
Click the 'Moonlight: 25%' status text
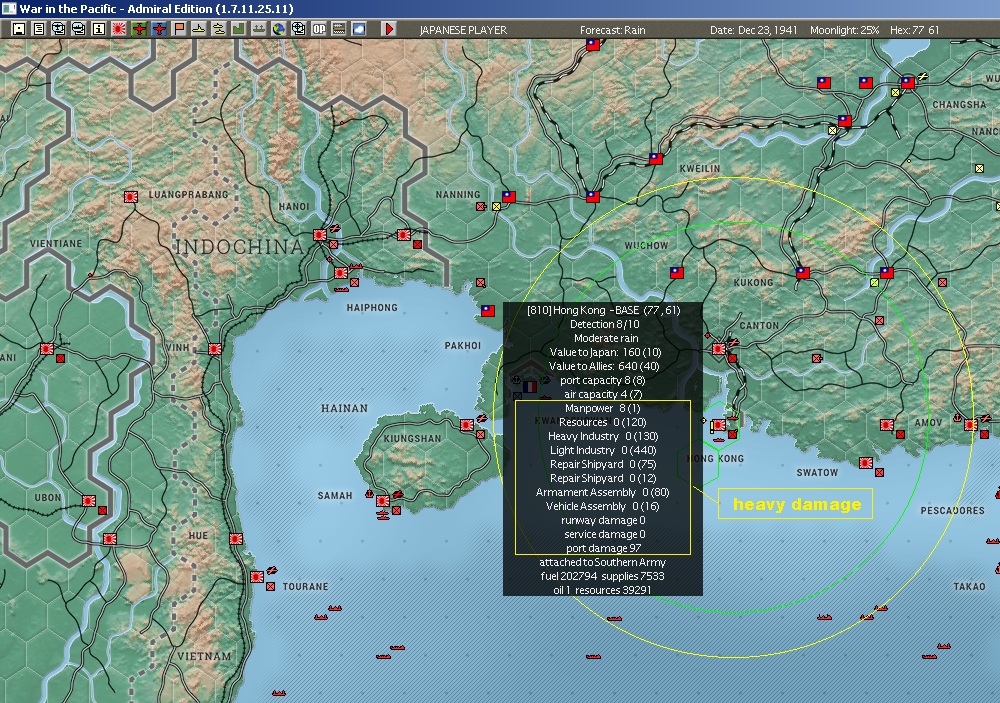tap(844, 30)
